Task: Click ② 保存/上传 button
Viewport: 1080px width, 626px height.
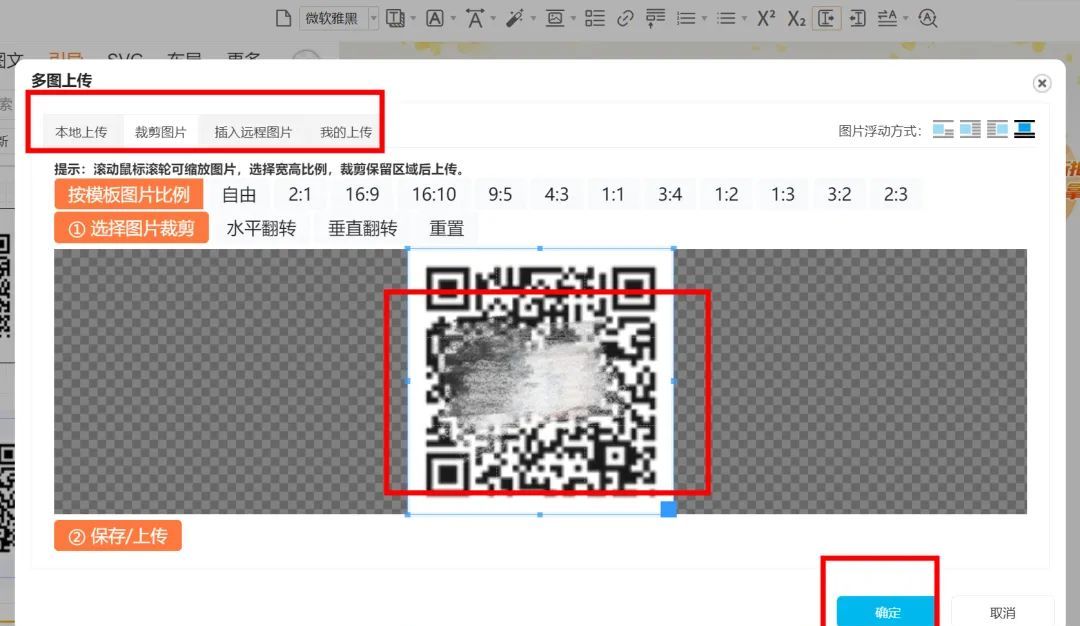Action: (x=118, y=535)
